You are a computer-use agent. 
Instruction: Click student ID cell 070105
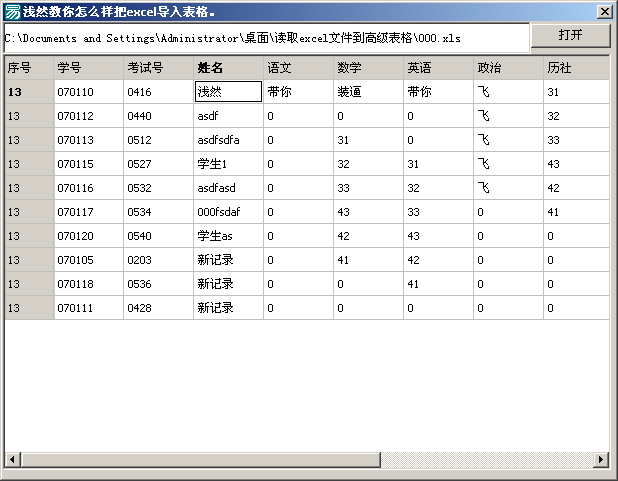coord(89,260)
